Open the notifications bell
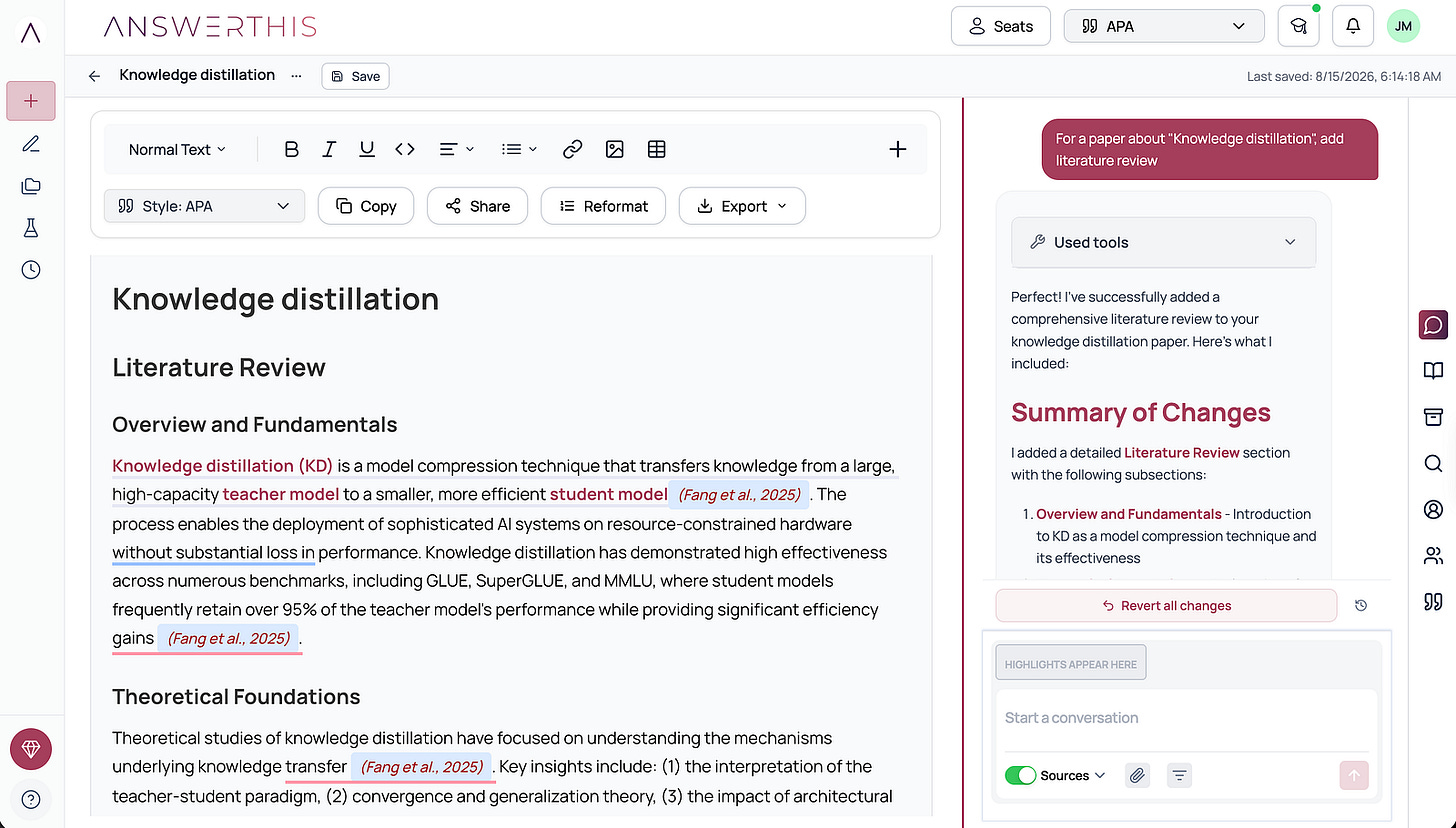The height and width of the screenshot is (828, 1456). point(1353,27)
